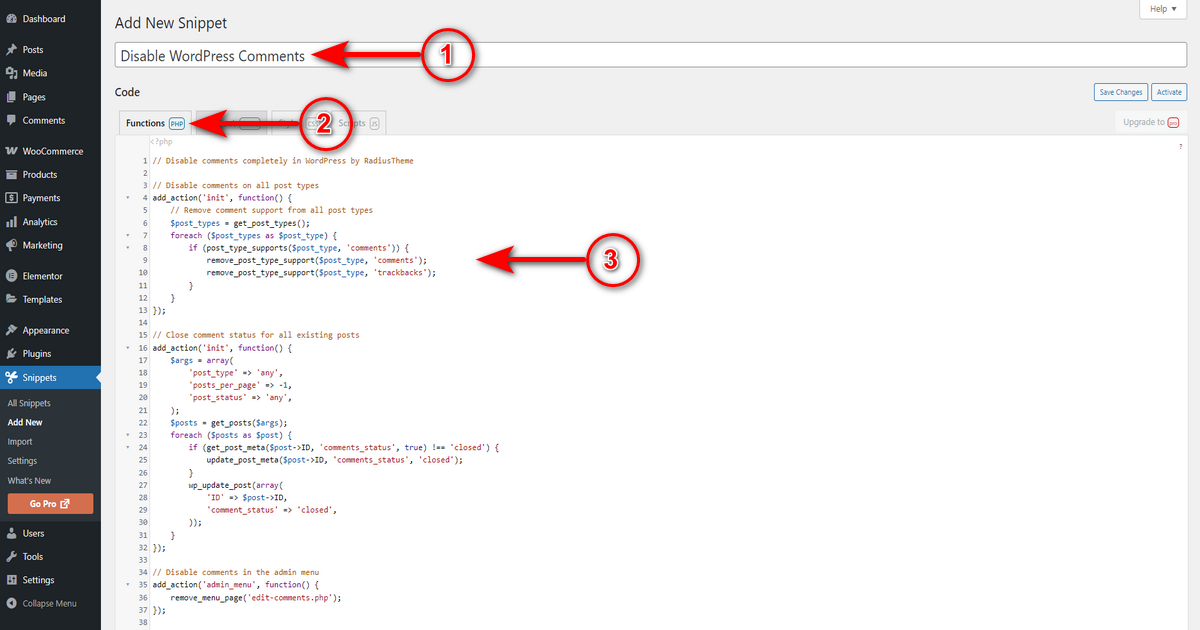Image resolution: width=1200 pixels, height=630 pixels.
Task: Open the Analytics bar-chart icon
Action: point(11,222)
